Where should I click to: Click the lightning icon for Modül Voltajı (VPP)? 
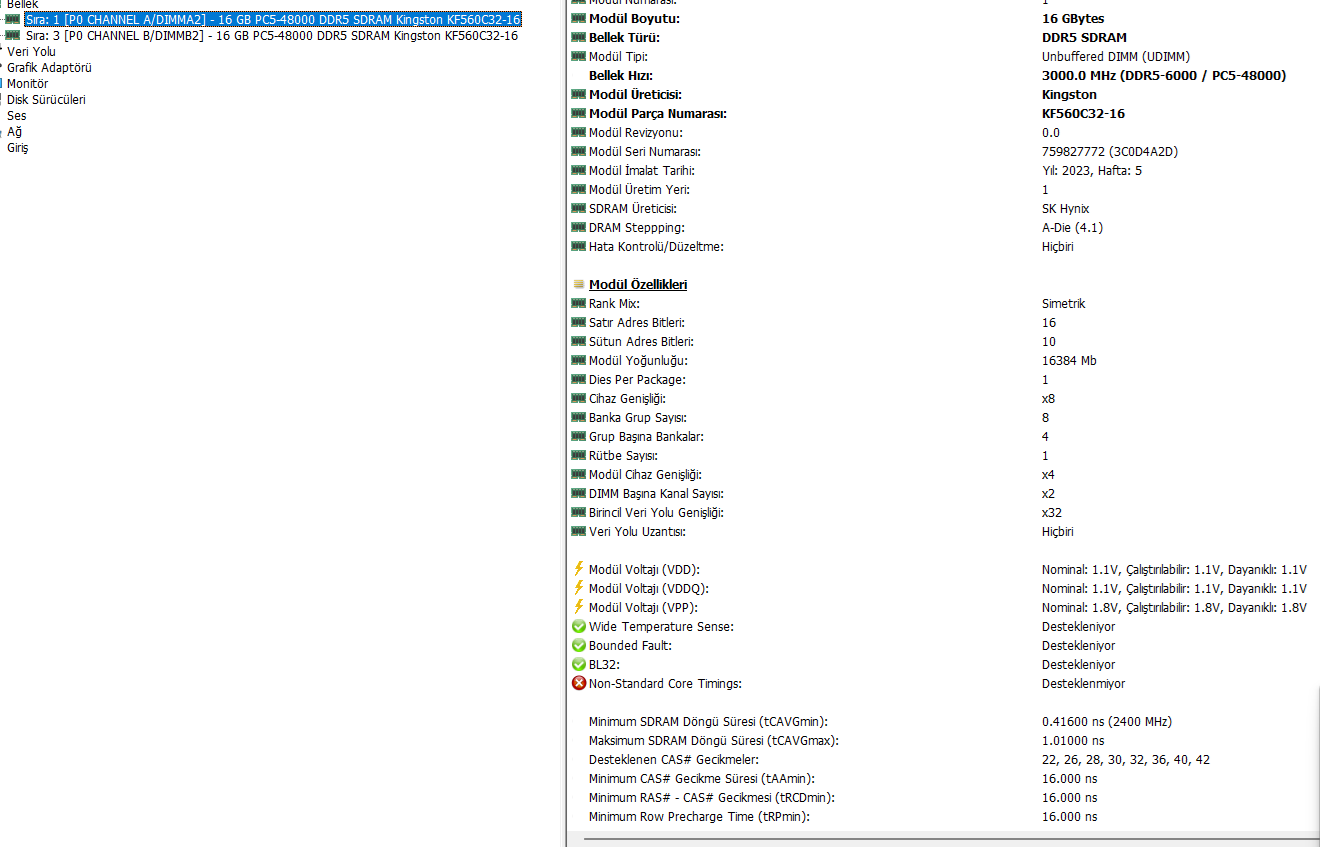(578, 607)
